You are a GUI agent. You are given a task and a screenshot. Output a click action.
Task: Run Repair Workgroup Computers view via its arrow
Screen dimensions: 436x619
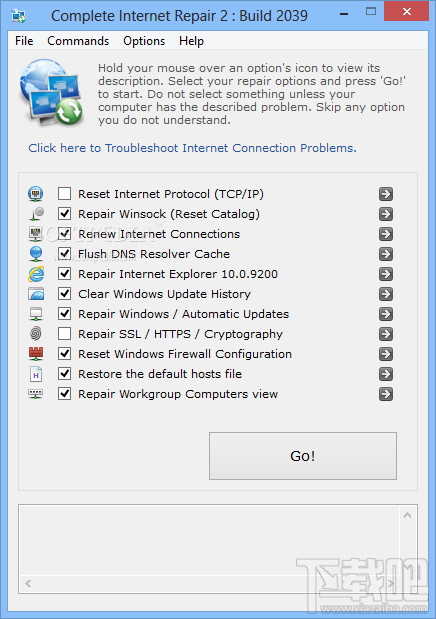[x=386, y=394]
